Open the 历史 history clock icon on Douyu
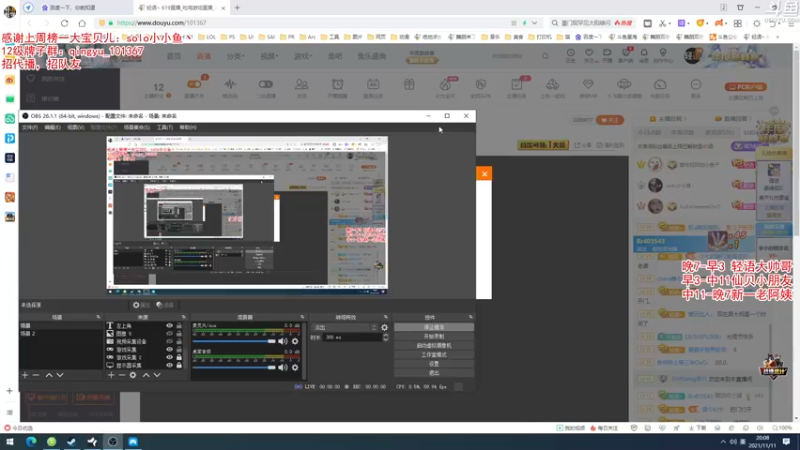Screen dimensions: 800x450 (x=570, y=55)
